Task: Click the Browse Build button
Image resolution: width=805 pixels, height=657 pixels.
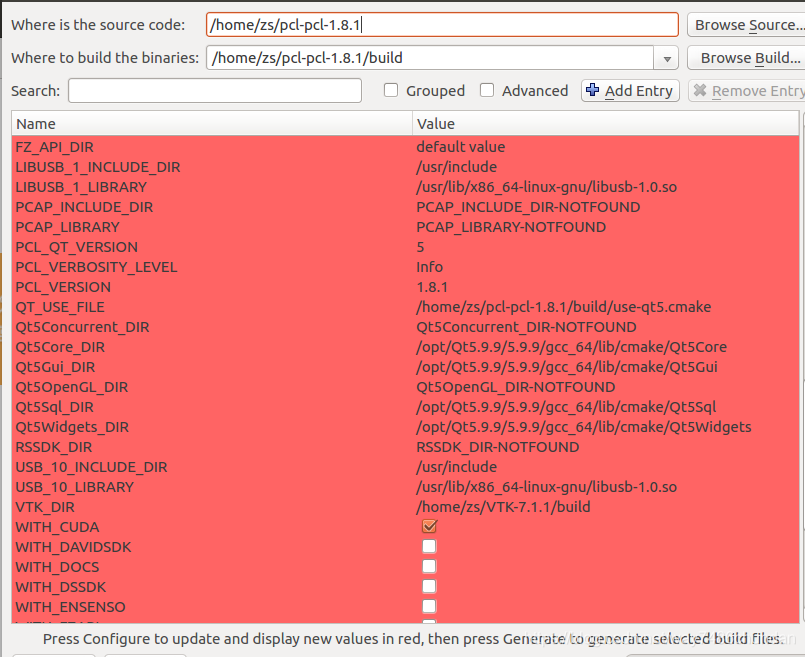Action: (x=746, y=58)
